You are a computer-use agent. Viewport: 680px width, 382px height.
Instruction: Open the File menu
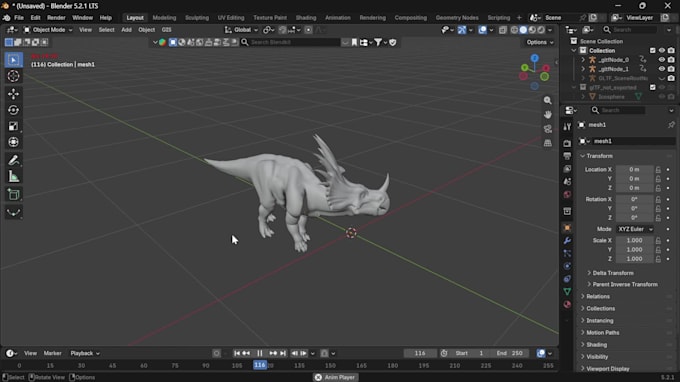click(x=19, y=18)
